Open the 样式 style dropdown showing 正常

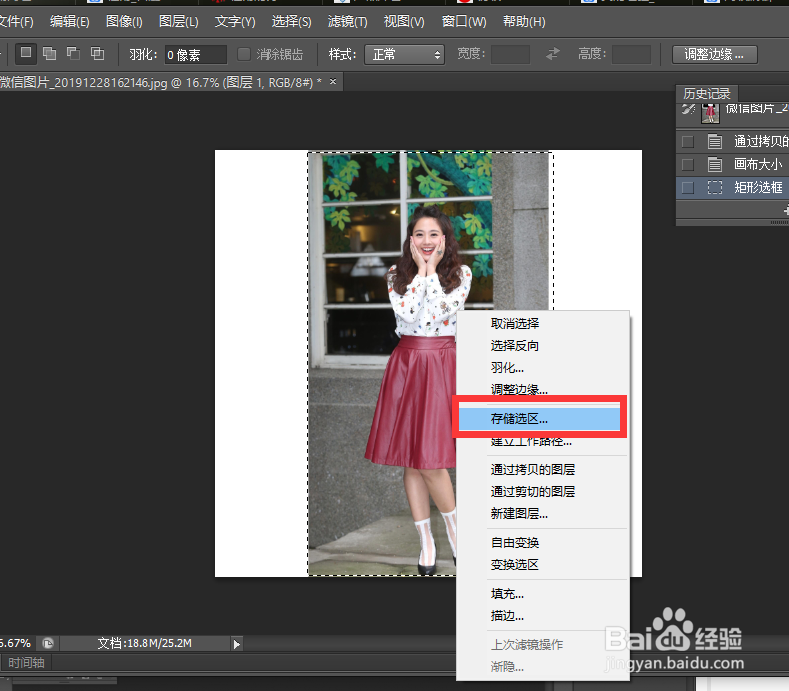point(405,54)
